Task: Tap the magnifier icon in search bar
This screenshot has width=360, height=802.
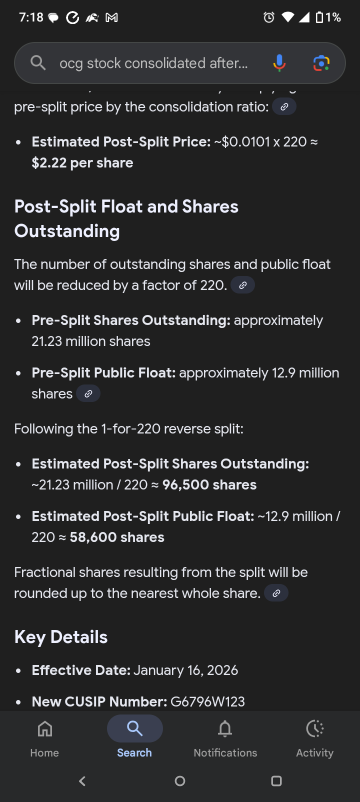Action: click(x=38, y=63)
